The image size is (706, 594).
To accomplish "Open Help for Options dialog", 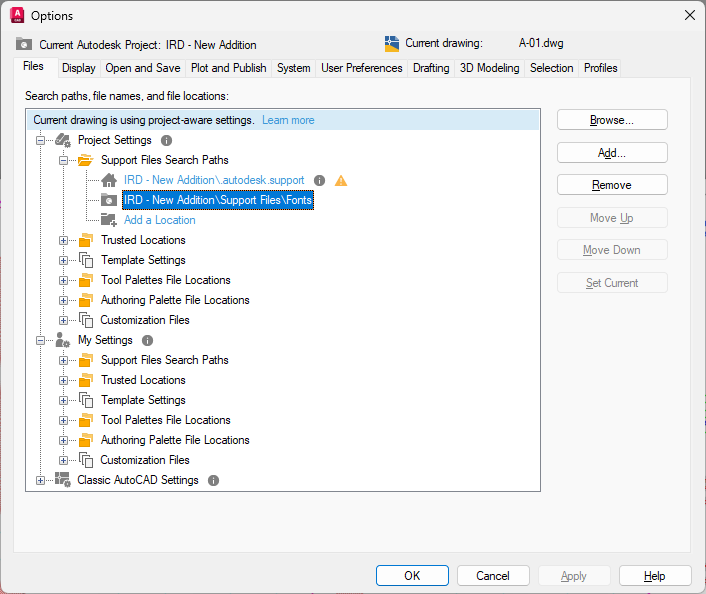I will coord(655,576).
